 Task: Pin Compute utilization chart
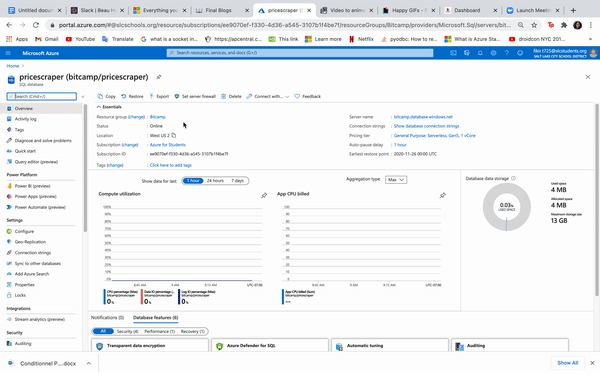tap(264, 196)
